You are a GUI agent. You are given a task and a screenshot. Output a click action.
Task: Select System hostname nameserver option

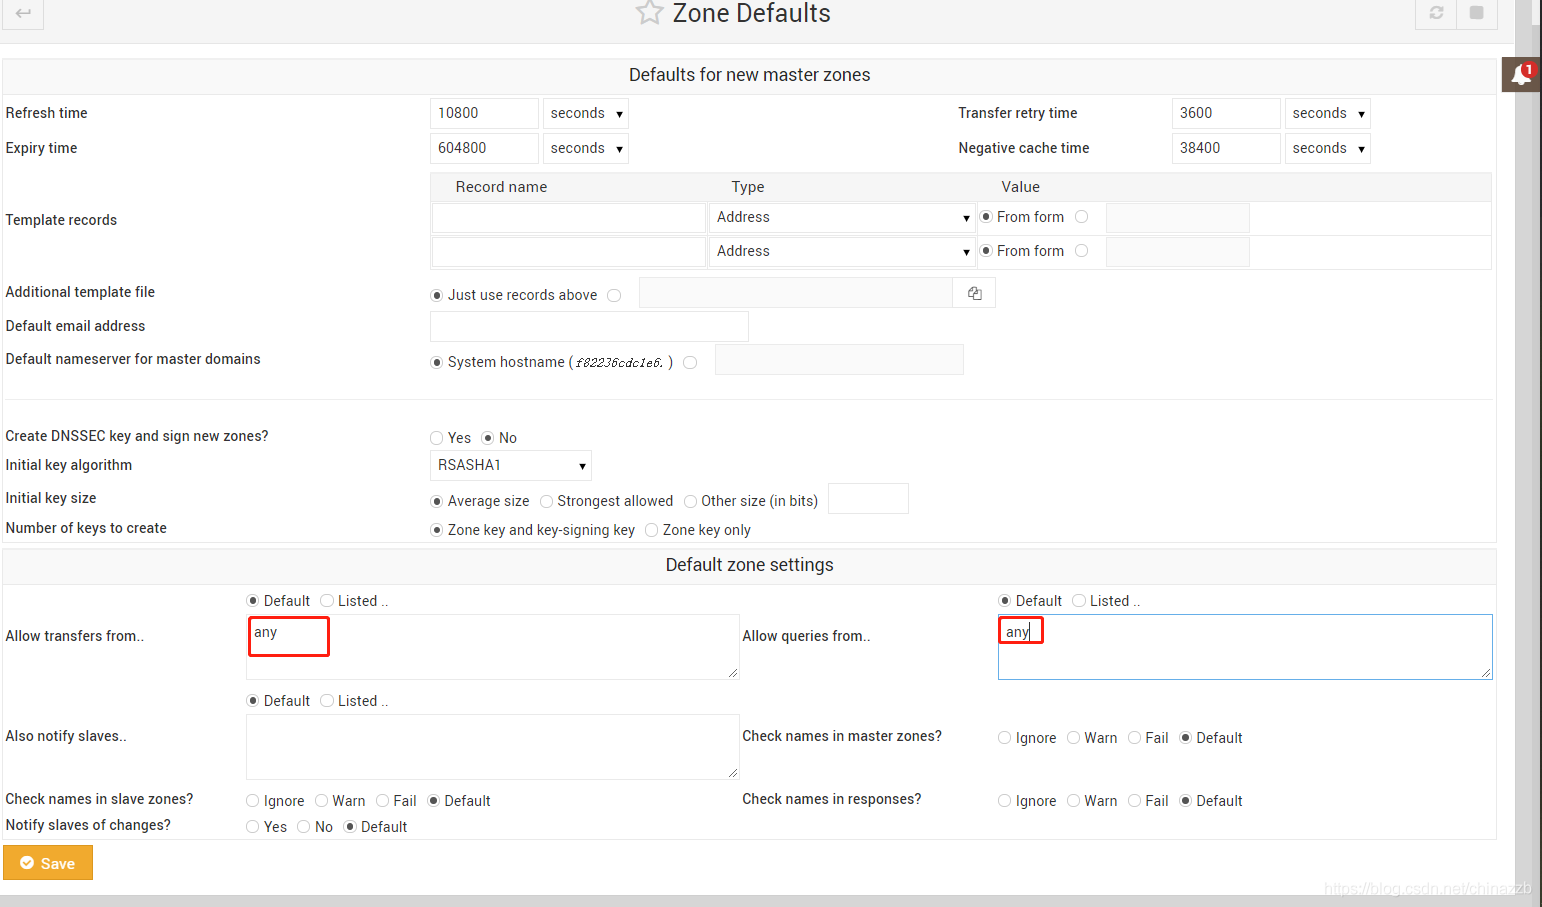point(437,363)
